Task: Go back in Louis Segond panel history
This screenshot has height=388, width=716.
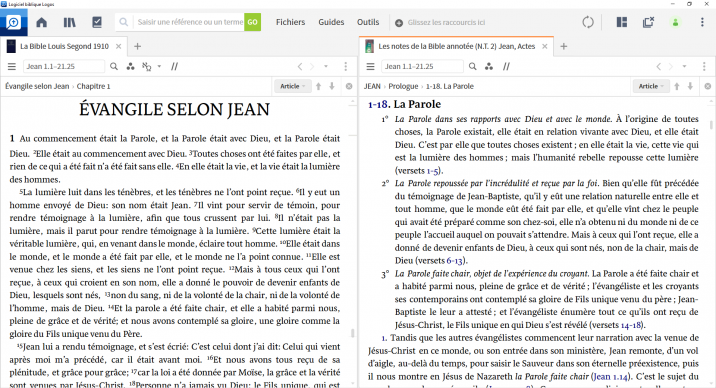Action: coord(300,67)
